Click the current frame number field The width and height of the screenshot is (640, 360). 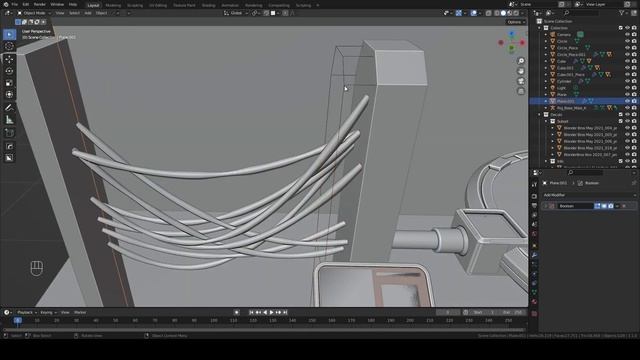[448, 312]
